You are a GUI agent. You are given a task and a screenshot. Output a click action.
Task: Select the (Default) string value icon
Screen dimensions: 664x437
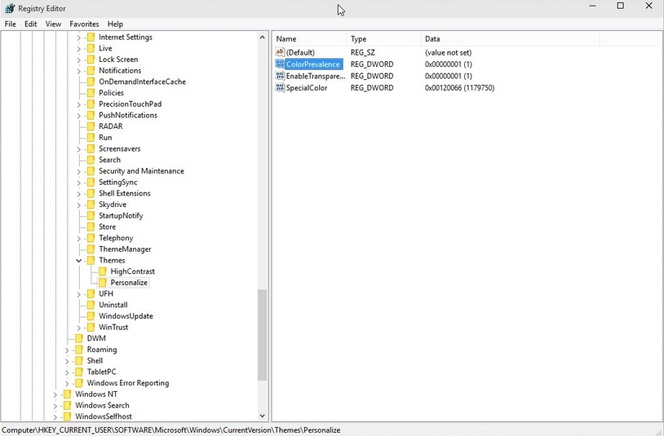[x=280, y=52]
